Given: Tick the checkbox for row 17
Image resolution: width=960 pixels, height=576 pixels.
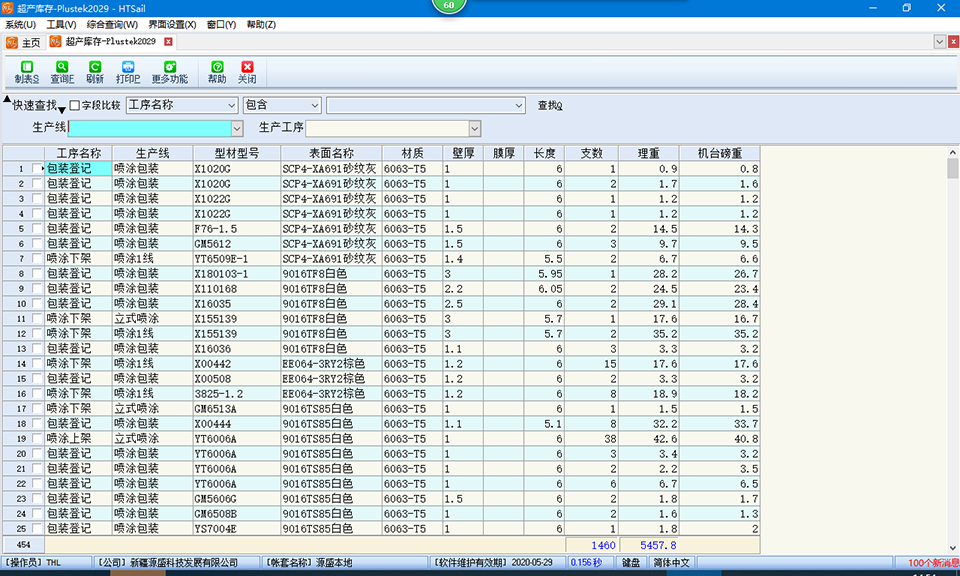Looking at the screenshot, I should coord(37,408).
